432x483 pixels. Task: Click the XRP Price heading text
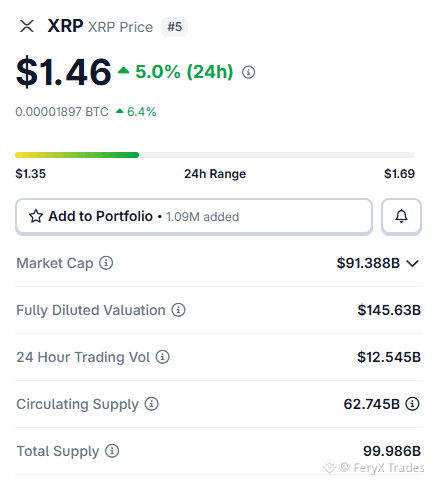tap(120, 27)
